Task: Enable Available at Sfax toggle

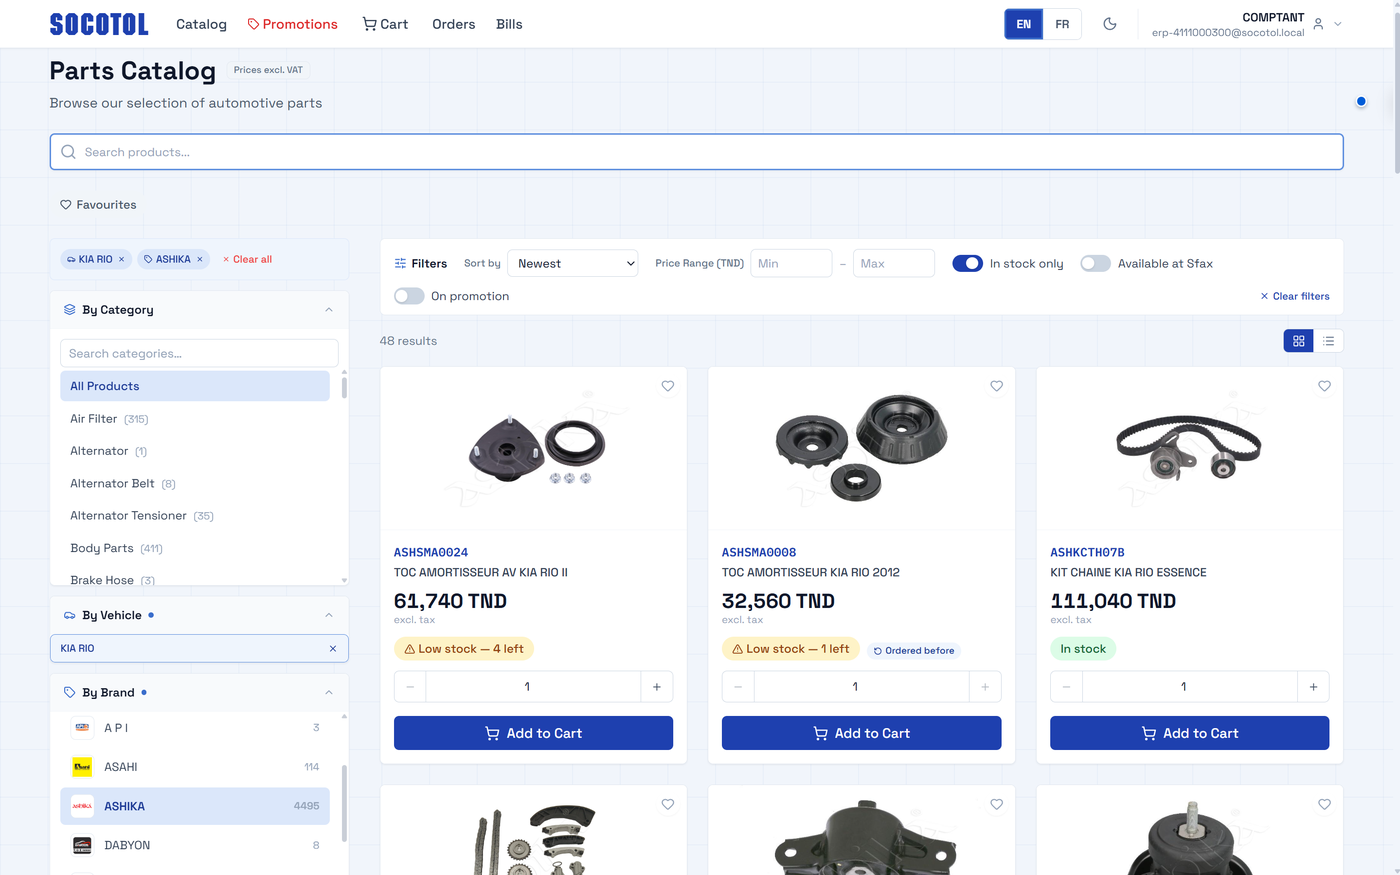Action: pos(1095,263)
